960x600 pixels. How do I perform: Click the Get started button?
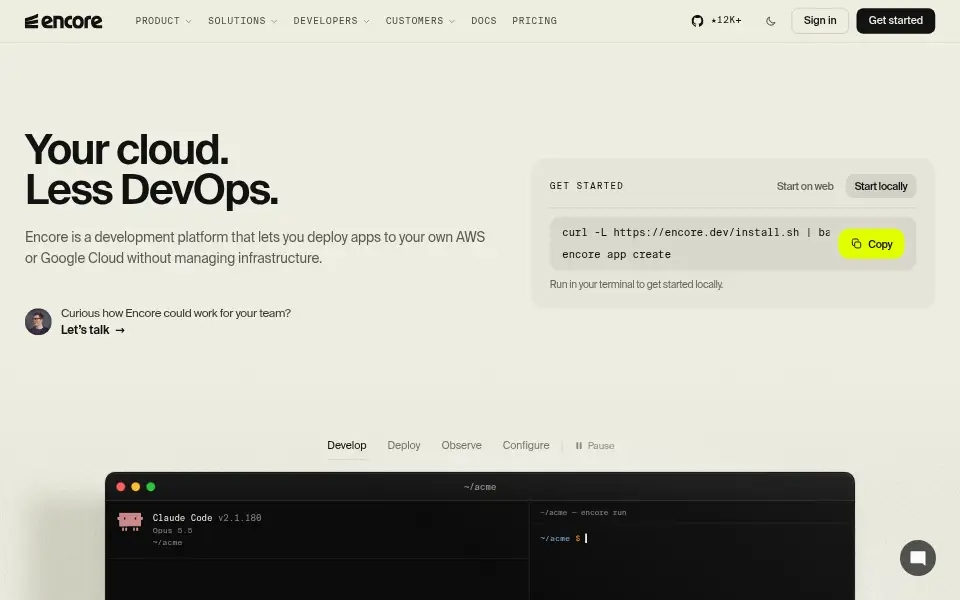[x=896, y=21]
